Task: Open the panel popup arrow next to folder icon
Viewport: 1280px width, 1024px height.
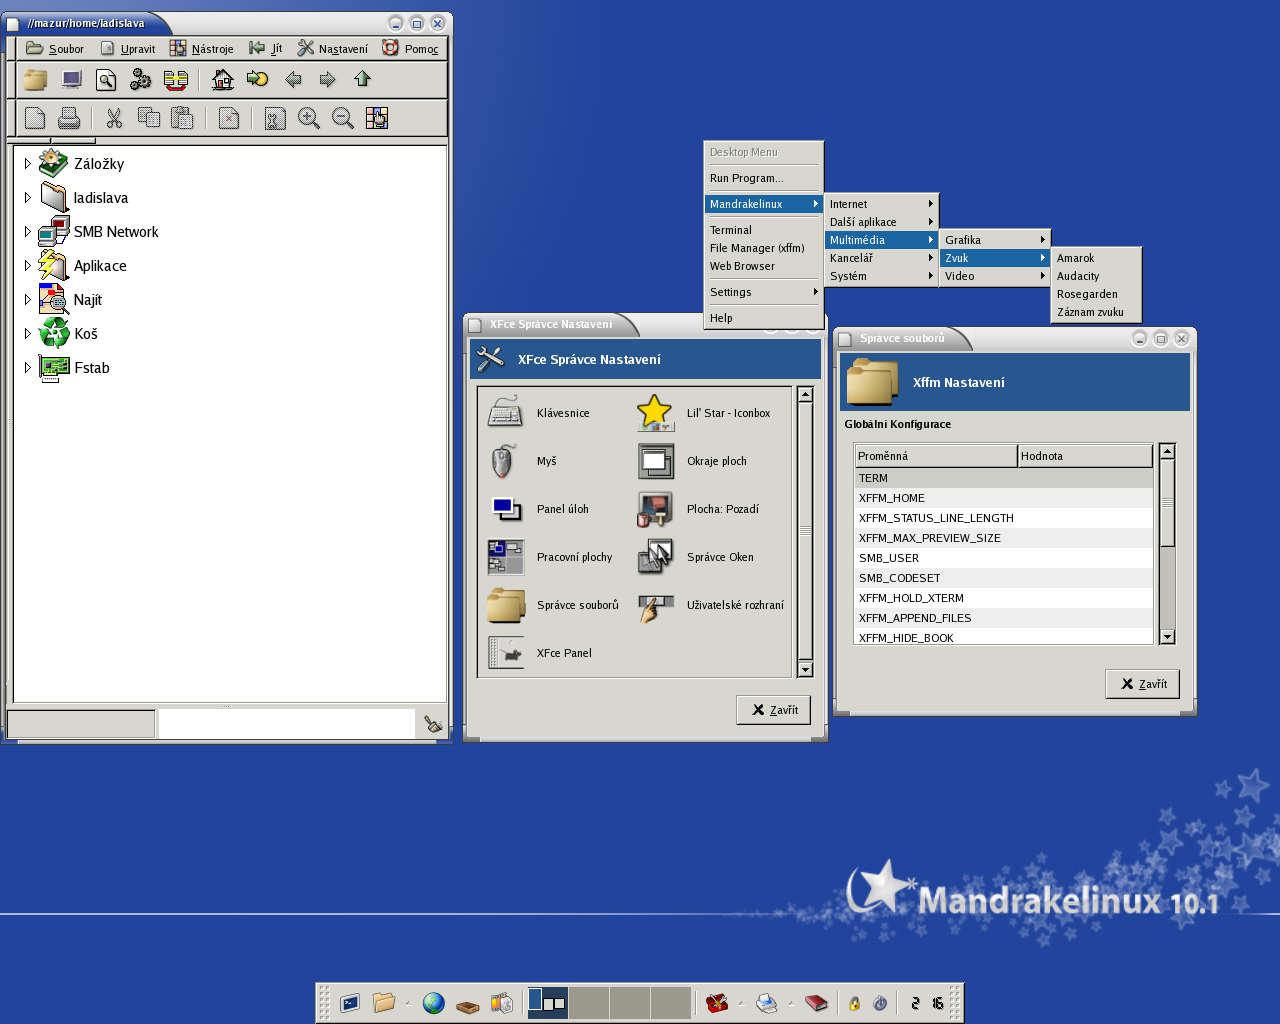Action: tap(408, 1003)
